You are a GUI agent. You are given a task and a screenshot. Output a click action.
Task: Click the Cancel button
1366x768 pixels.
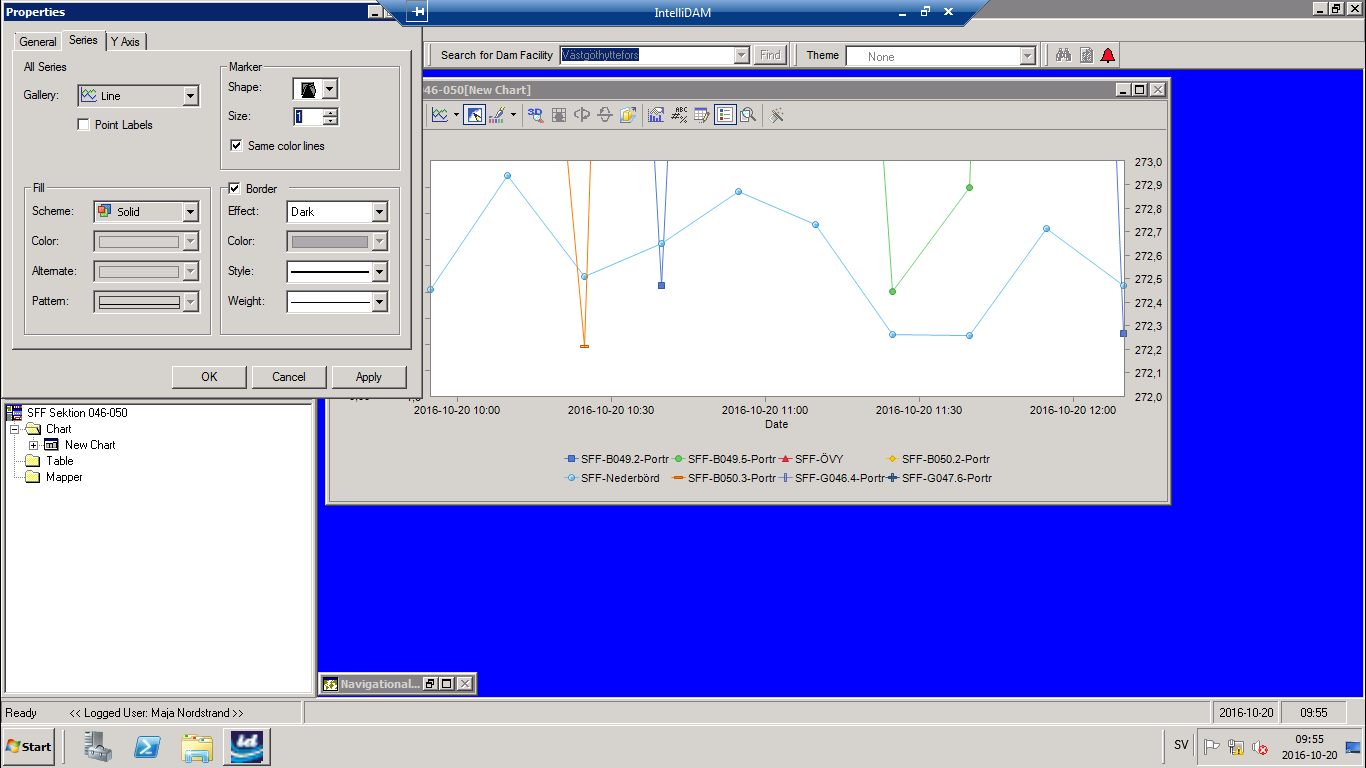coord(289,377)
